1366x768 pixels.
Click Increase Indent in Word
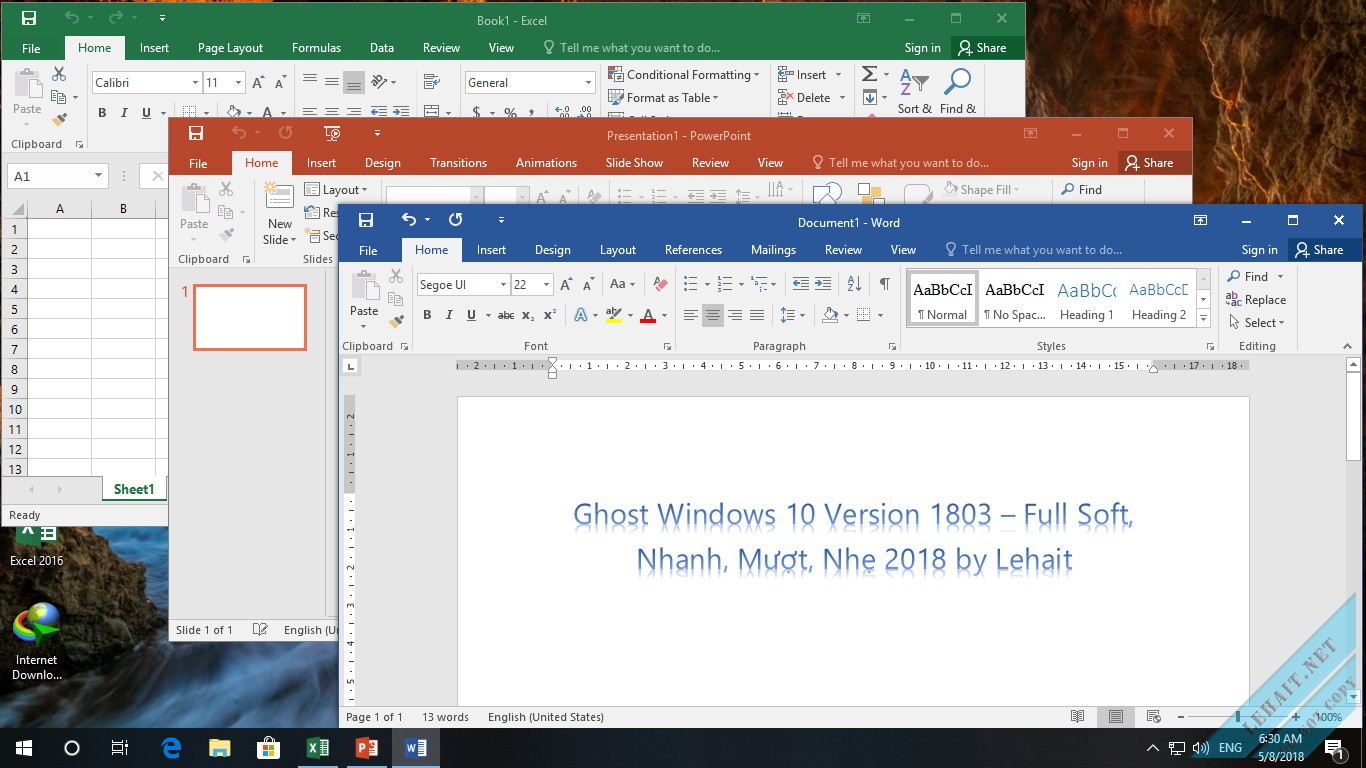(823, 284)
